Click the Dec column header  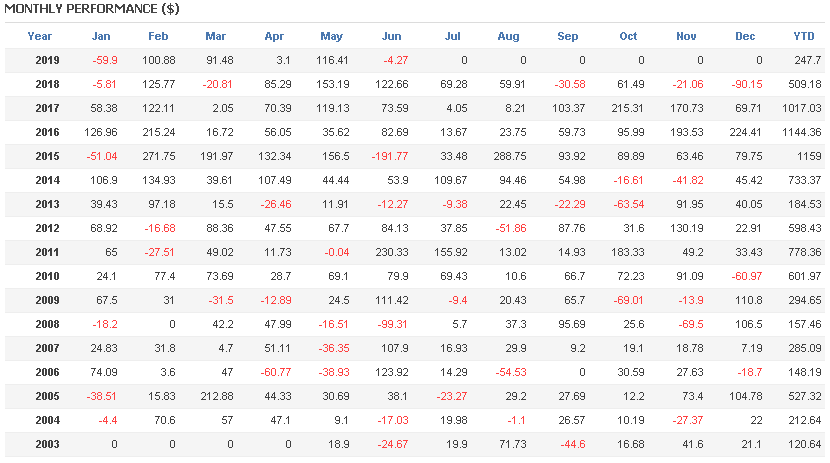pyautogui.click(x=745, y=36)
